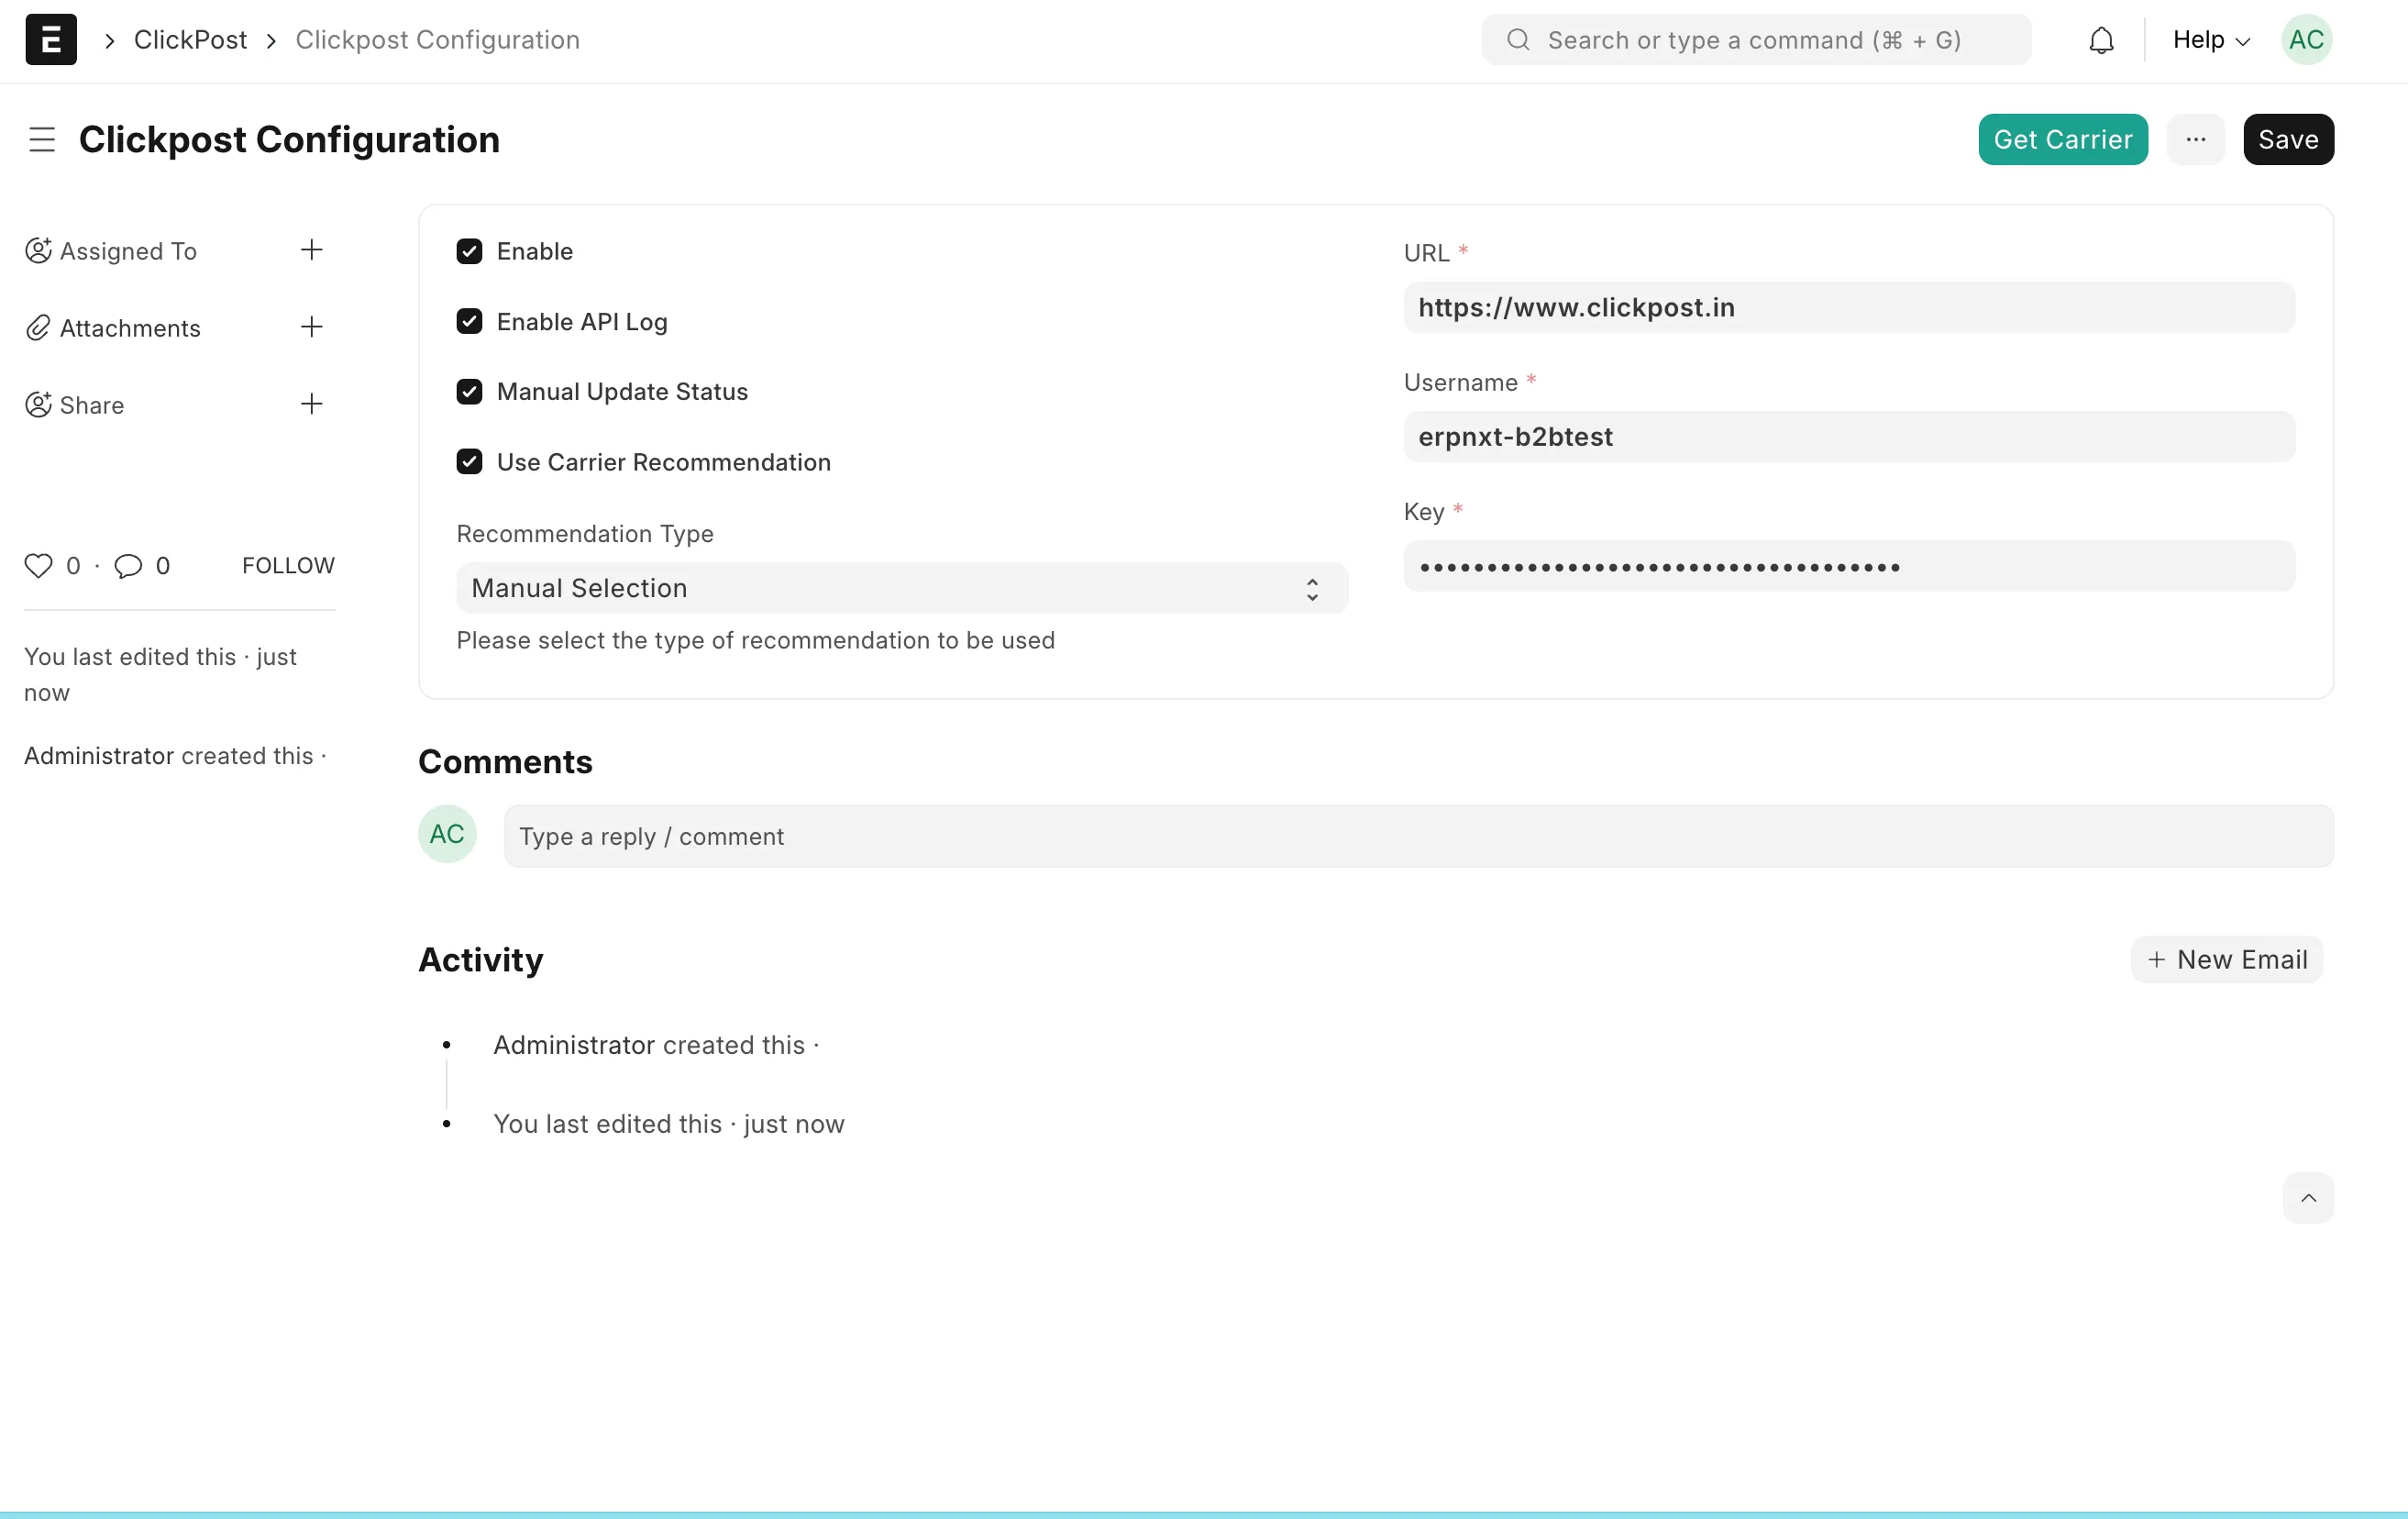Click the Share sidebar label

92,405
